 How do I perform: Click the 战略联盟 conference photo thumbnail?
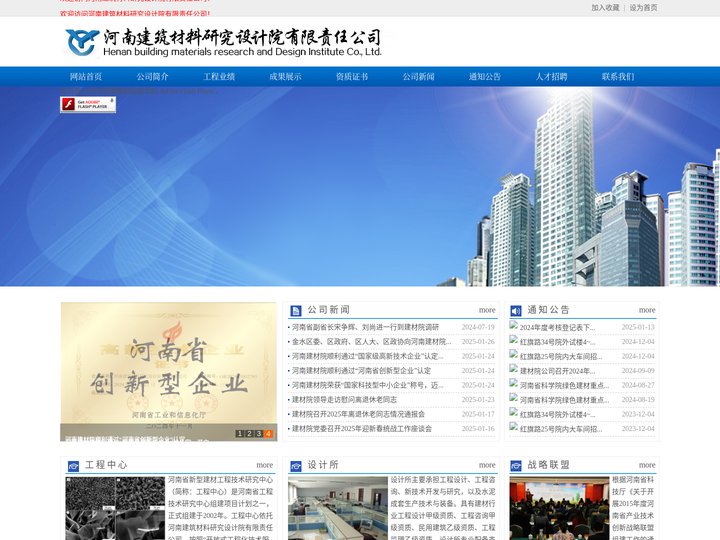point(559,508)
